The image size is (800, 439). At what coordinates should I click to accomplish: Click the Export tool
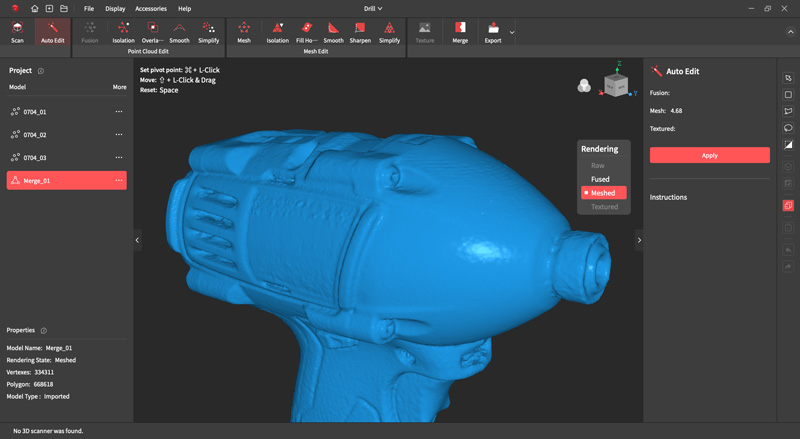[493, 32]
